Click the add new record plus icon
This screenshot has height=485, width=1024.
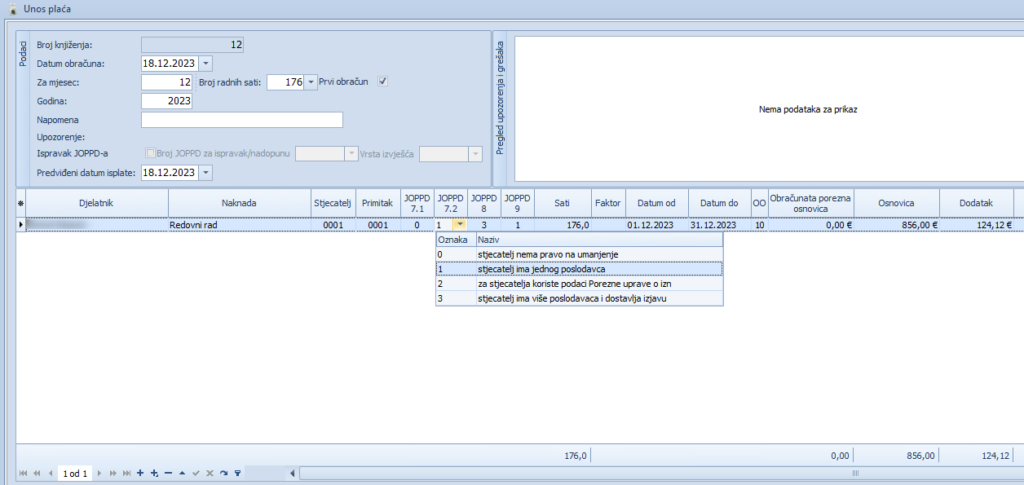(x=140, y=472)
